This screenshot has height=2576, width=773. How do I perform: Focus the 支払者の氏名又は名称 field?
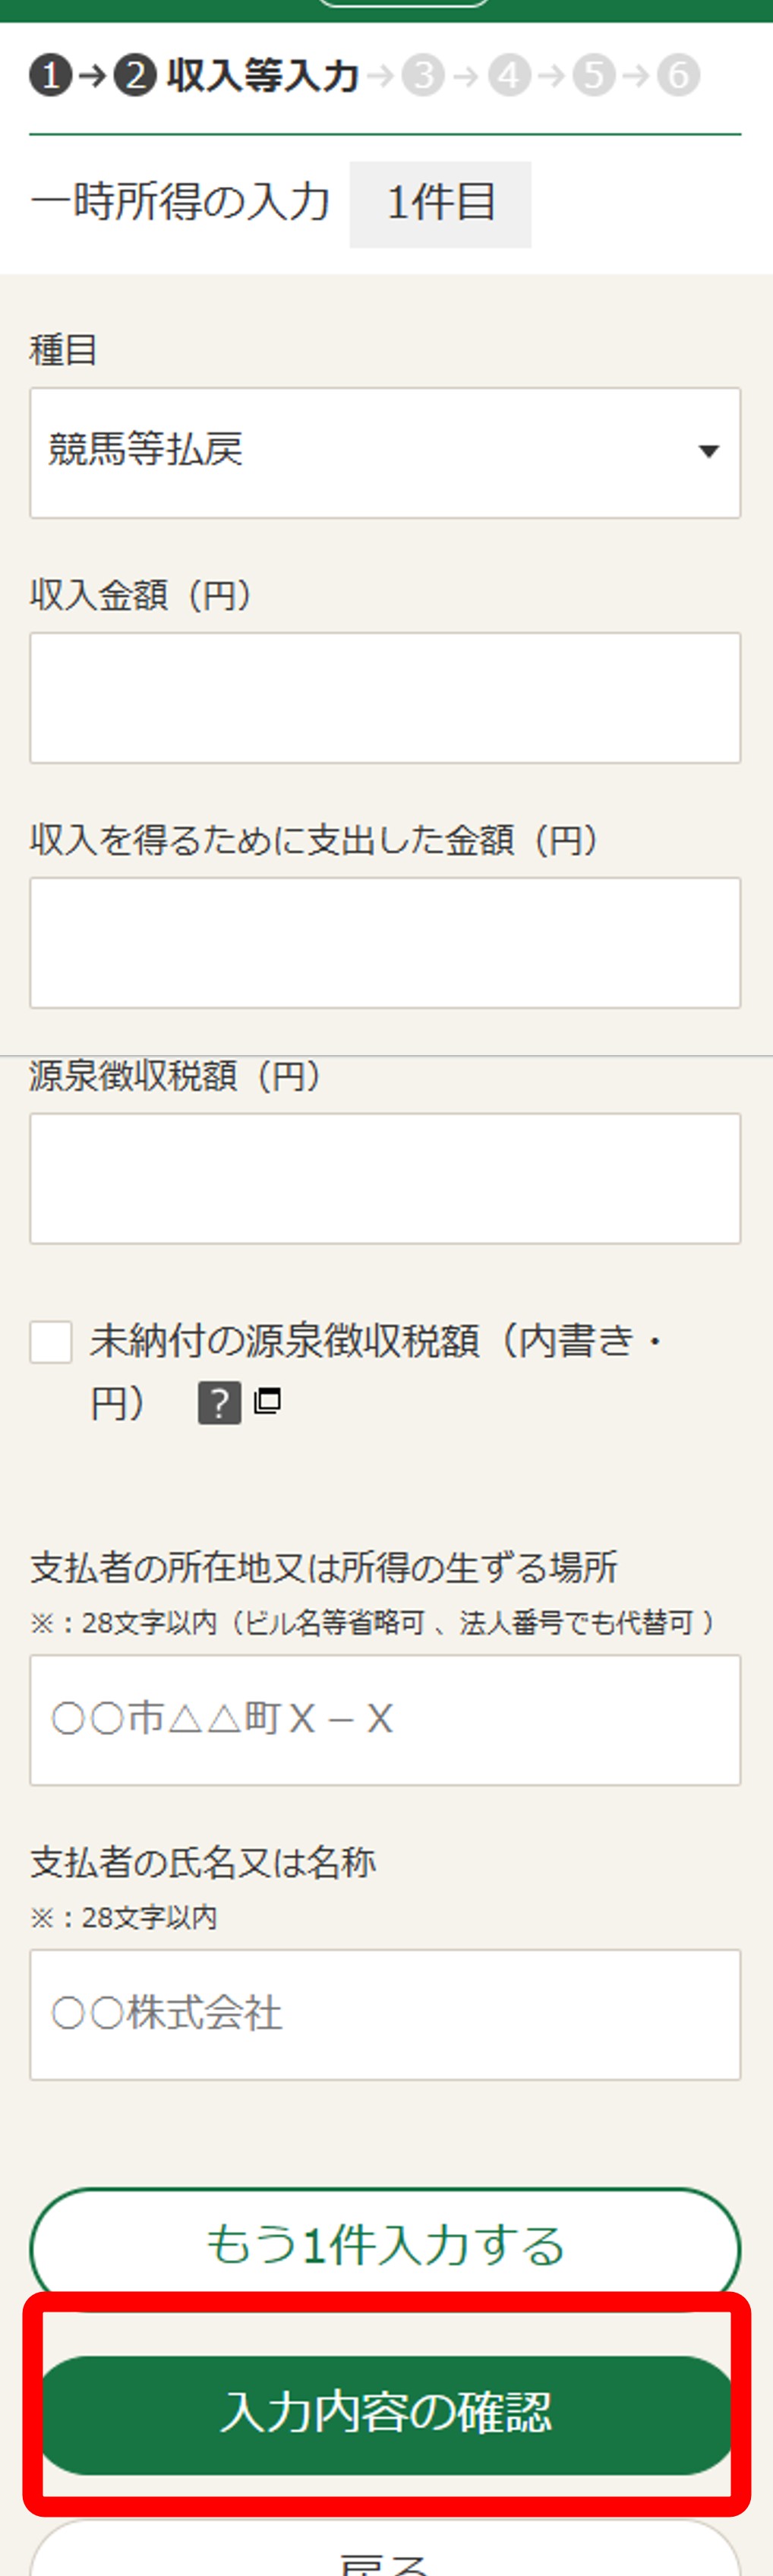(385, 2015)
